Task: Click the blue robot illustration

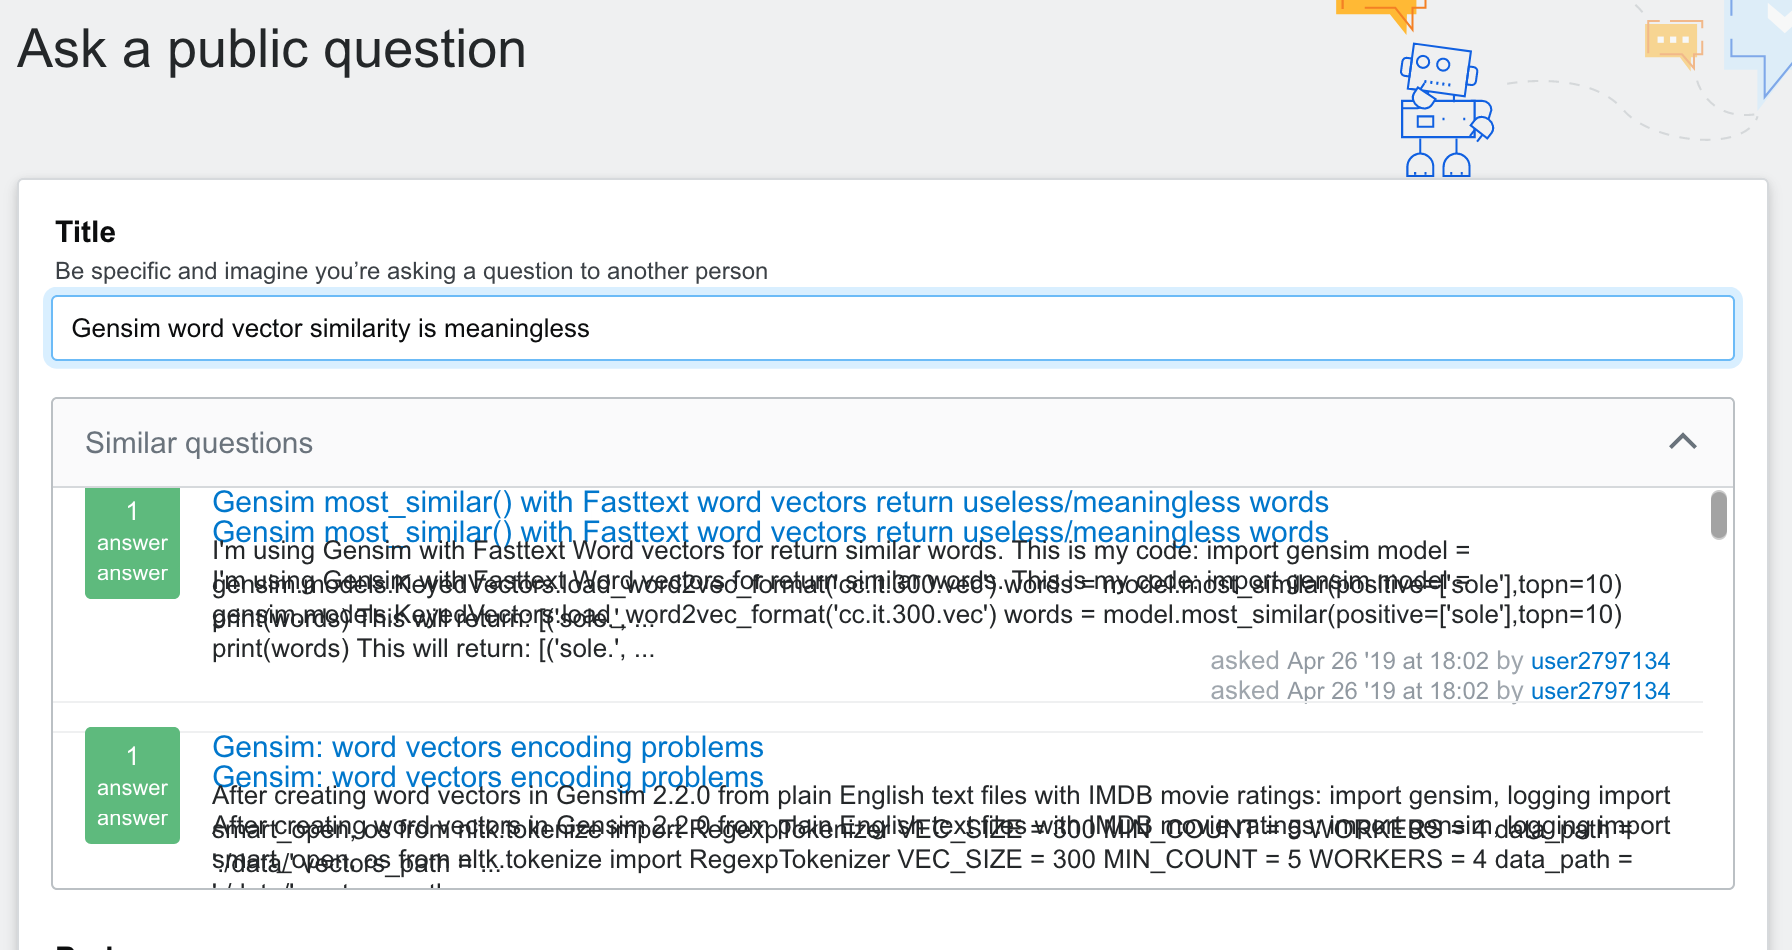Action: click(x=1445, y=110)
